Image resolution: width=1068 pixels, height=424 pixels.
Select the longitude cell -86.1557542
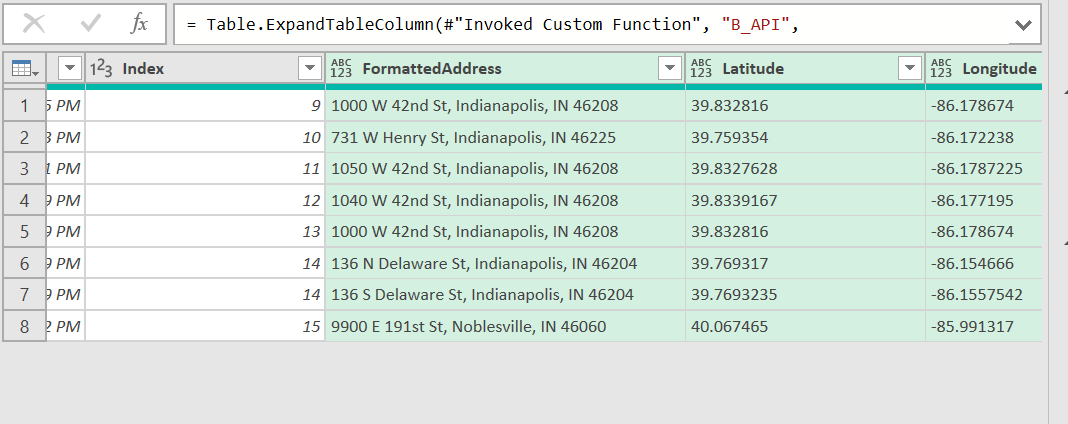(x=984, y=295)
